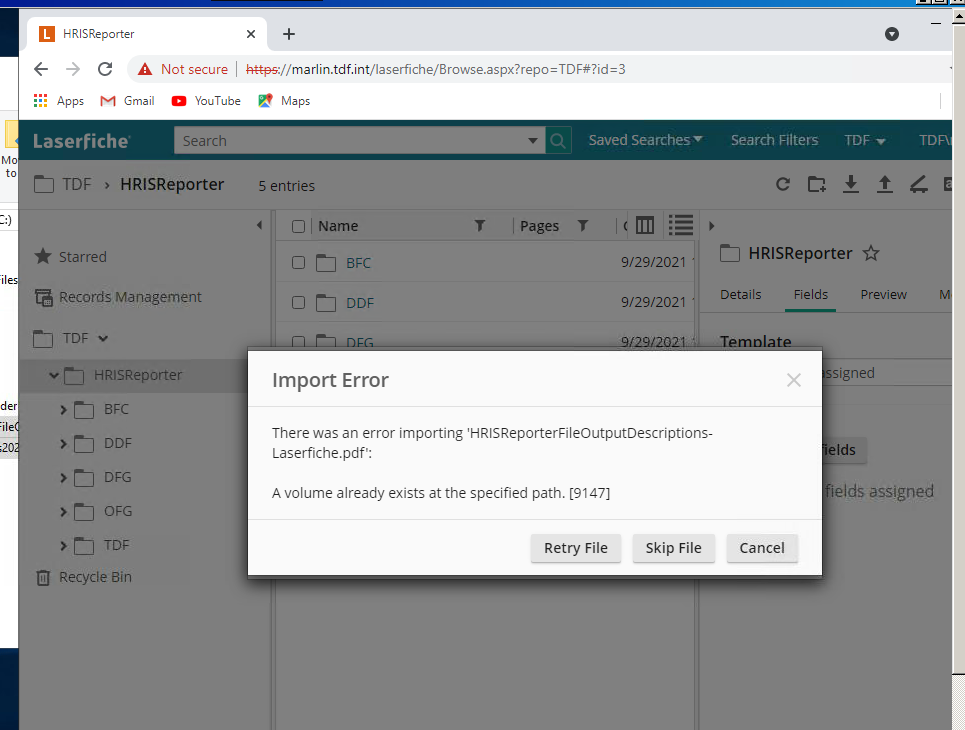Expand BFC tree node
965x730 pixels.
pos(63,409)
